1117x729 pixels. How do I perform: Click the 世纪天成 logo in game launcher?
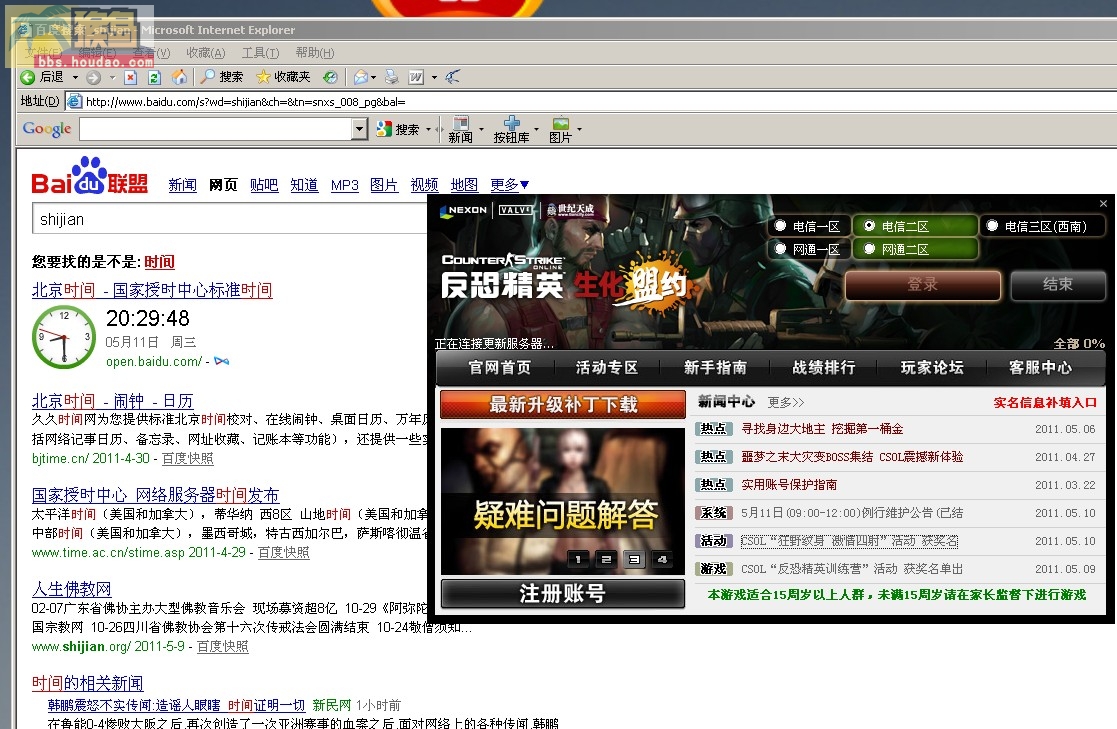[571, 210]
